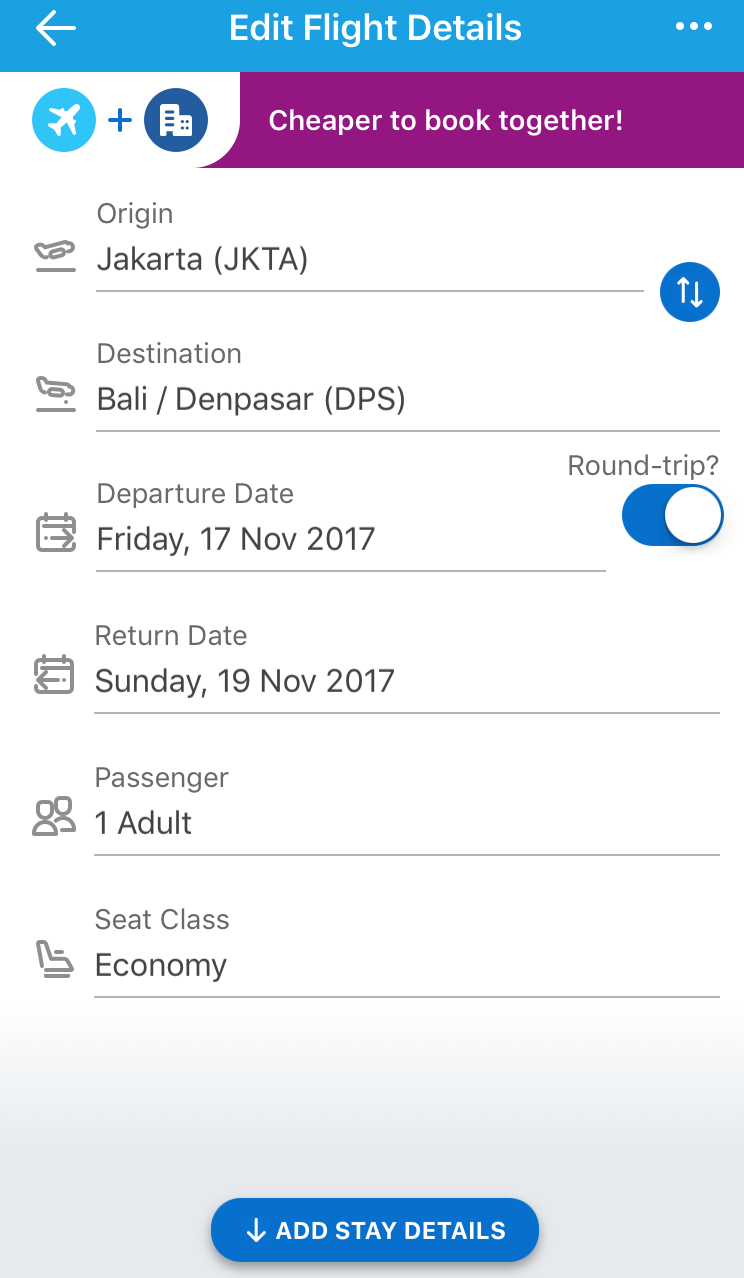Edit Destination field showing Bali / Denpasar
Image resolution: width=744 pixels, height=1278 pixels.
[x=406, y=400]
